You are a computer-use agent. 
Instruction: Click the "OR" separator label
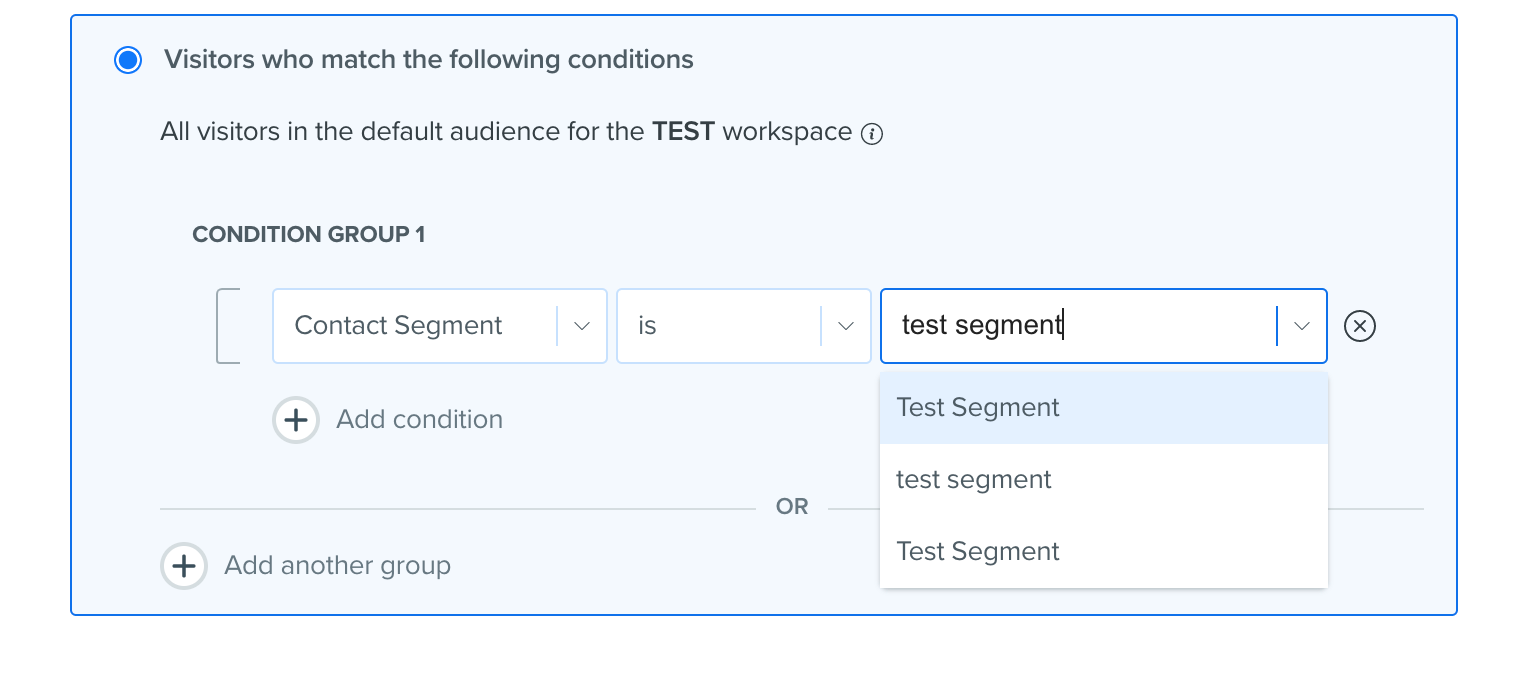point(792,507)
